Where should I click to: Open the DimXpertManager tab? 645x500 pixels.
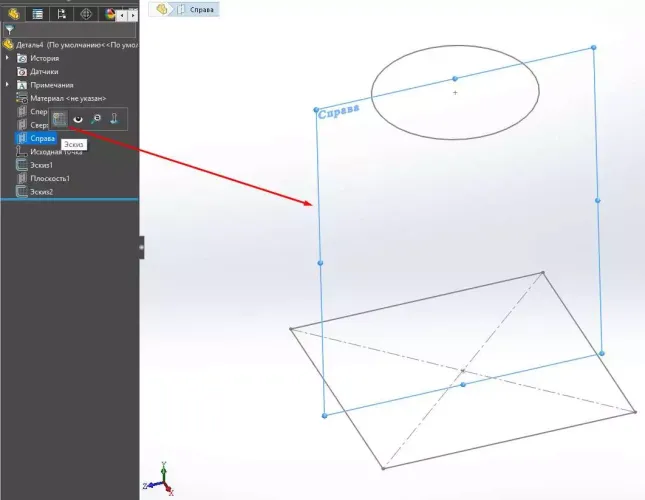[x=86, y=14]
